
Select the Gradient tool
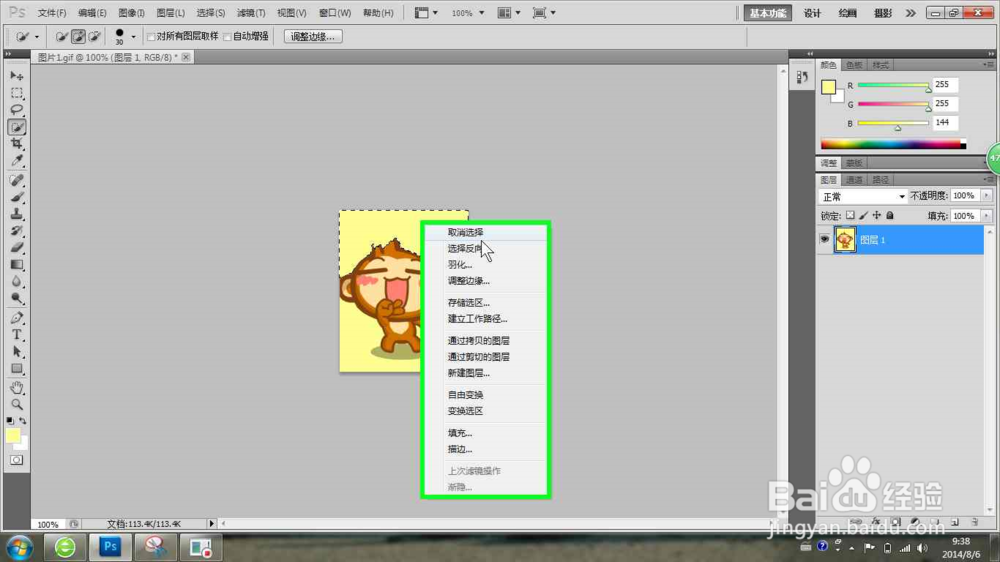click(17, 265)
